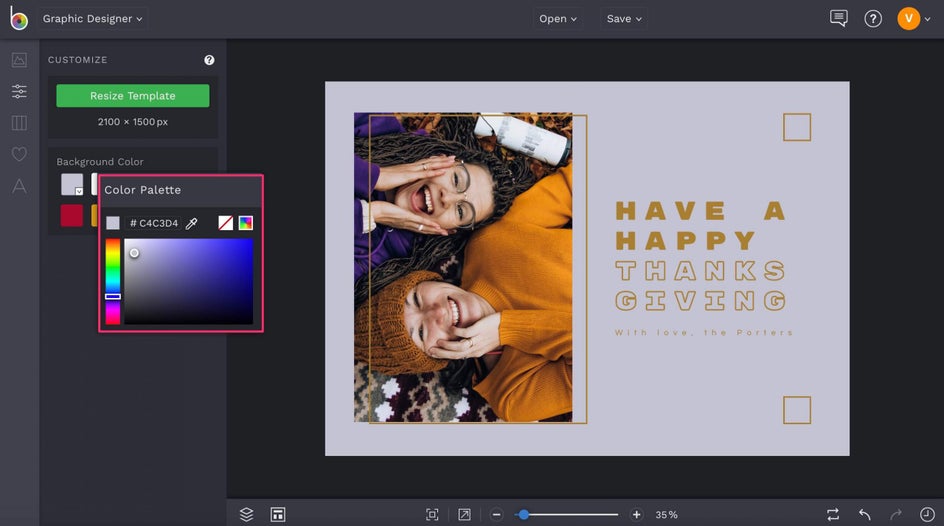The height and width of the screenshot is (526, 944).
Task: Open the history clock icon
Action: [x=927, y=514]
